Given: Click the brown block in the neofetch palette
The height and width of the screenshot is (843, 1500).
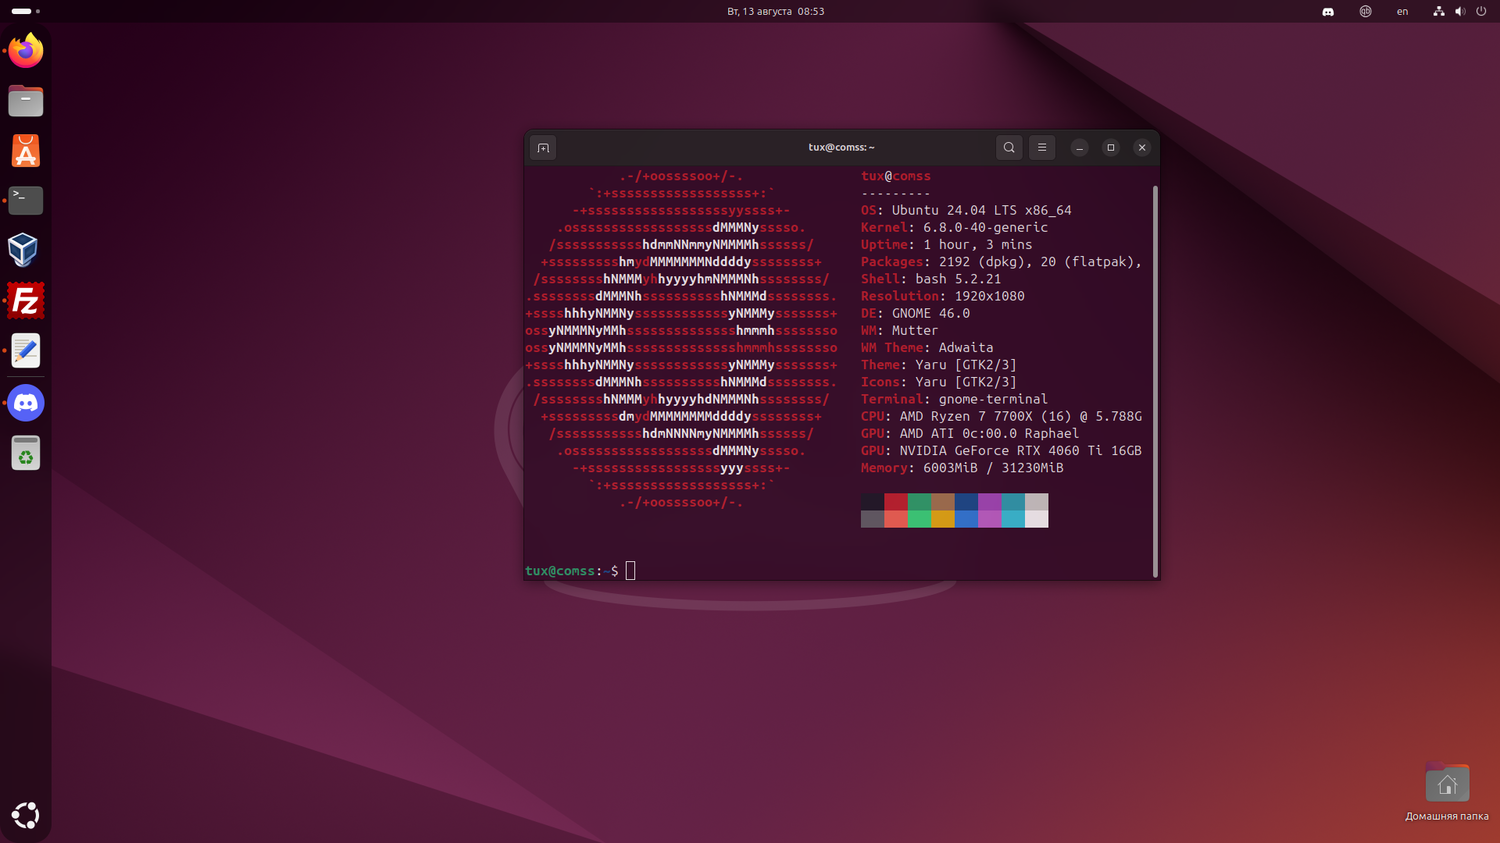Looking at the screenshot, I should pyautogui.click(x=943, y=502).
